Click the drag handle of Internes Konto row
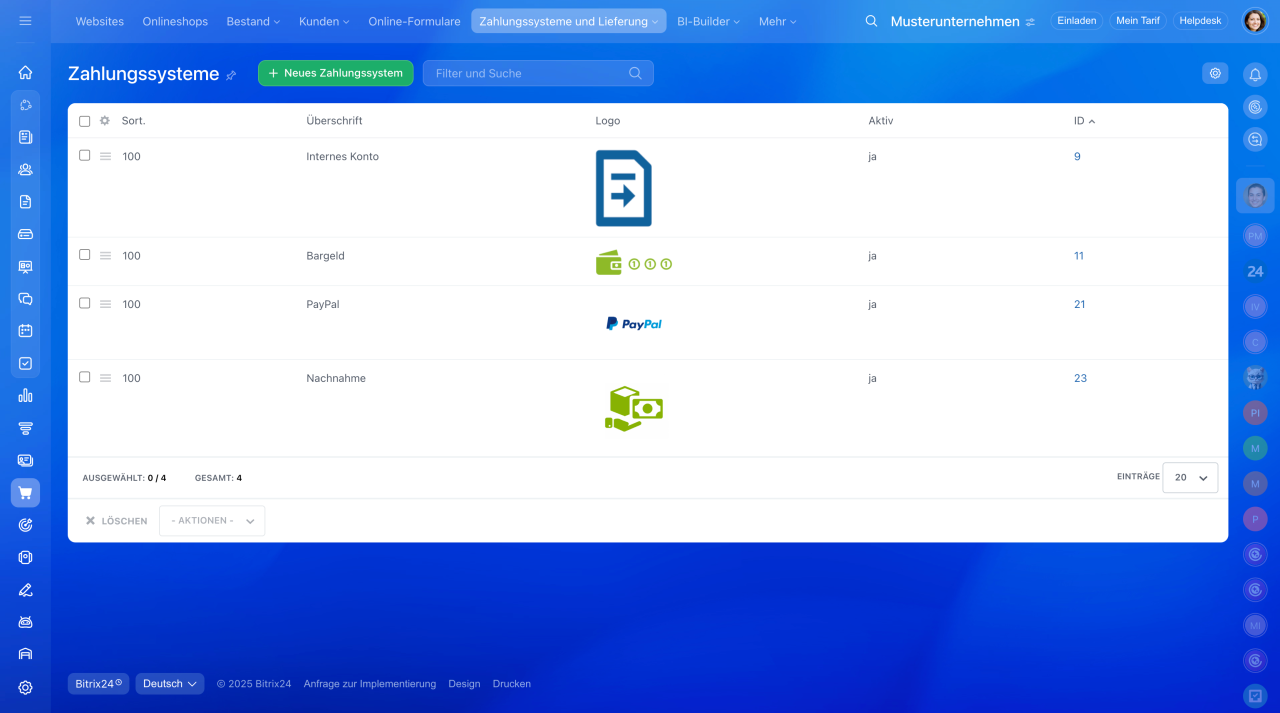Screen dimensions: 1280x713 (105, 157)
